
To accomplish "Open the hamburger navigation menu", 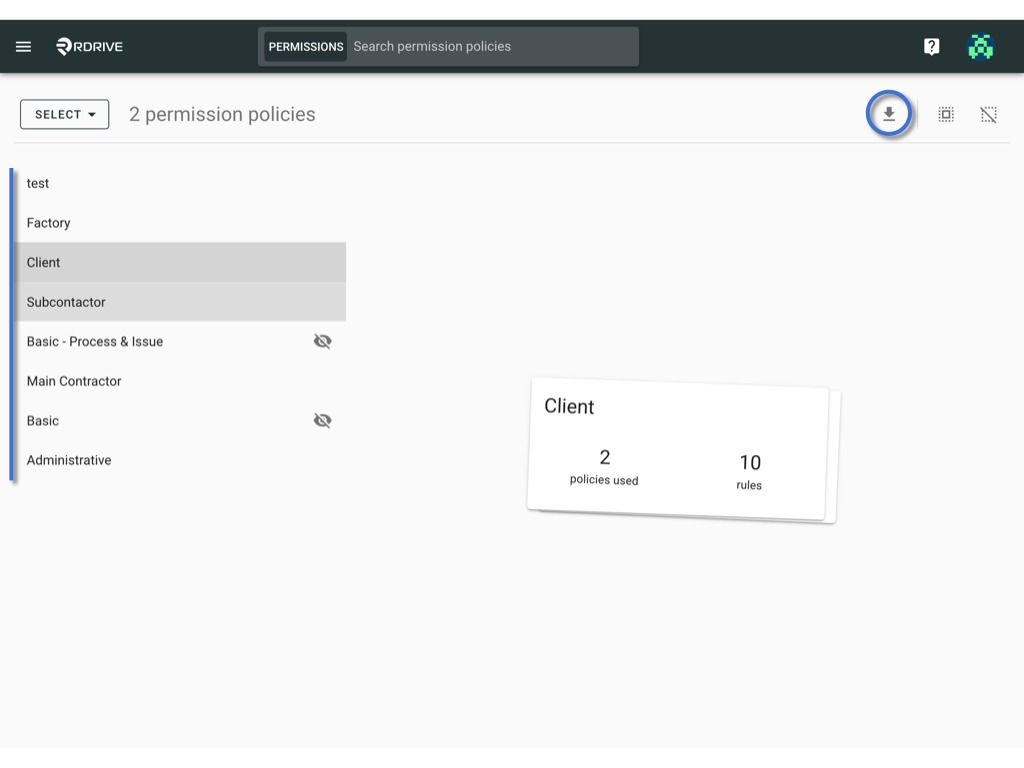I will 24,46.
